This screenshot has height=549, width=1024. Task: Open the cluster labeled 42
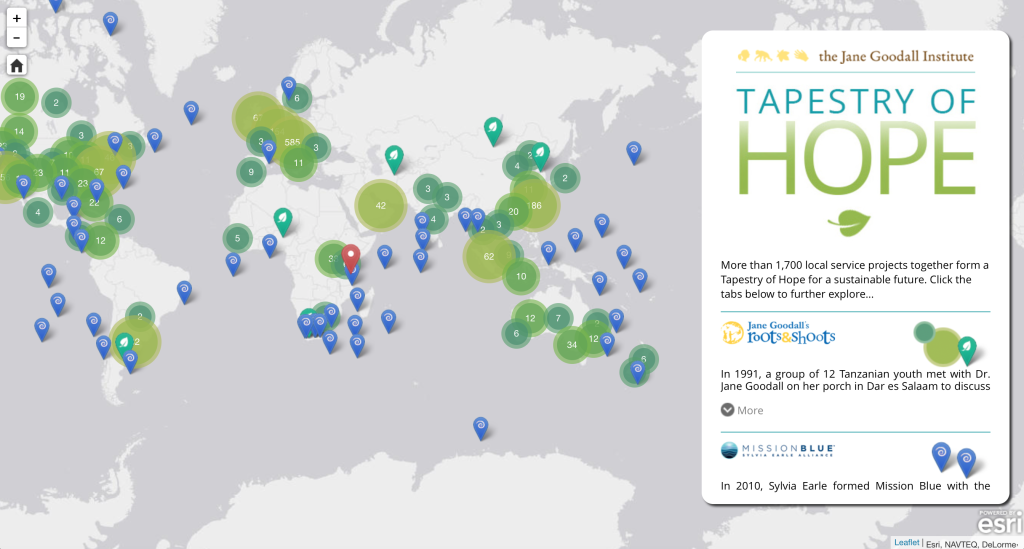pyautogui.click(x=381, y=205)
